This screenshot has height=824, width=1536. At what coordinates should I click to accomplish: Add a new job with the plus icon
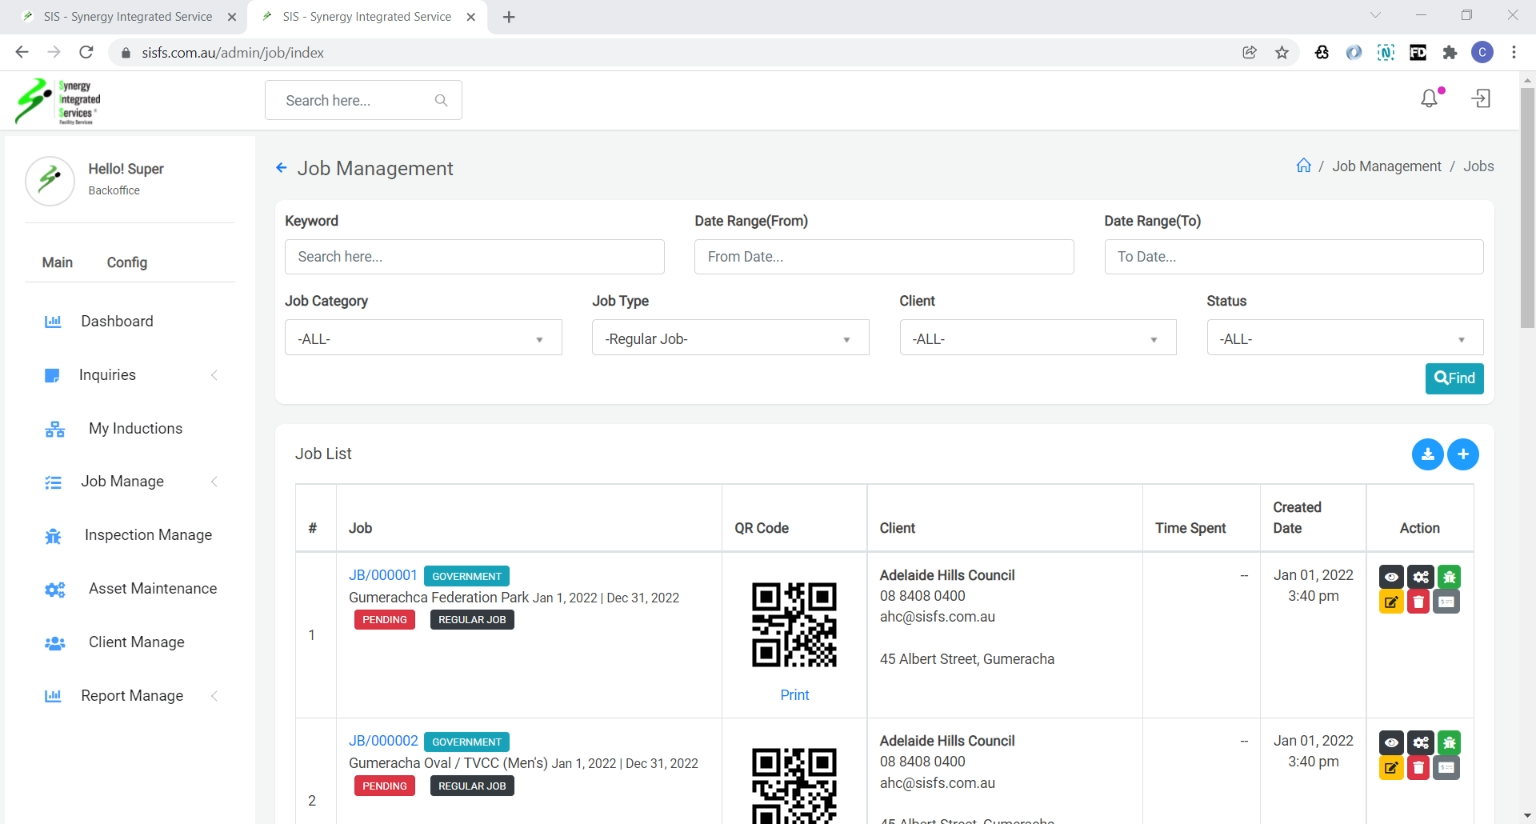tap(1463, 454)
